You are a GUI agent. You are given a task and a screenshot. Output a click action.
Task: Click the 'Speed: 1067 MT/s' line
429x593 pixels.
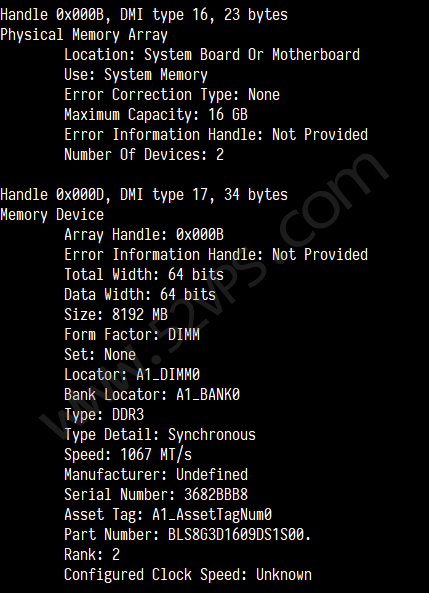click(x=128, y=455)
